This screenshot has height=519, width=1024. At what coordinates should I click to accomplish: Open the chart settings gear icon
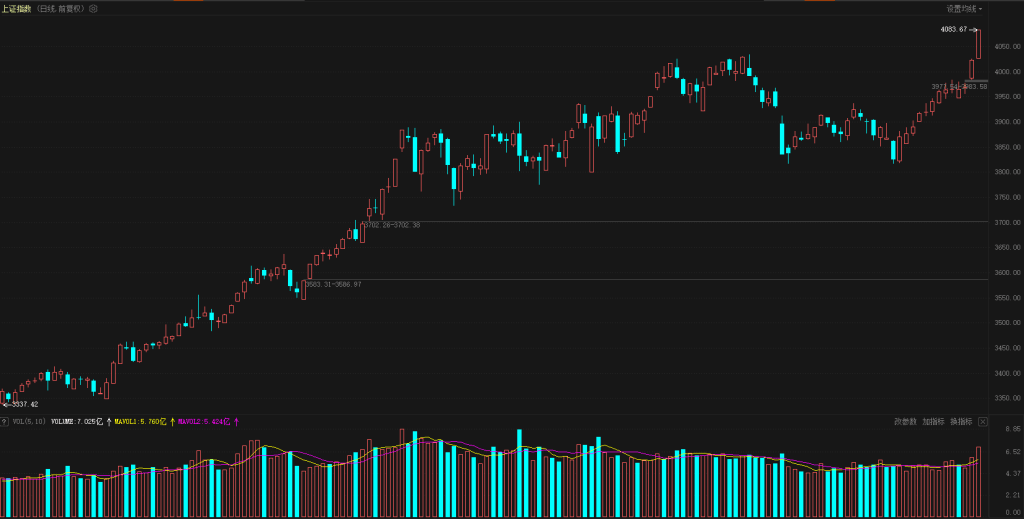click(x=93, y=8)
